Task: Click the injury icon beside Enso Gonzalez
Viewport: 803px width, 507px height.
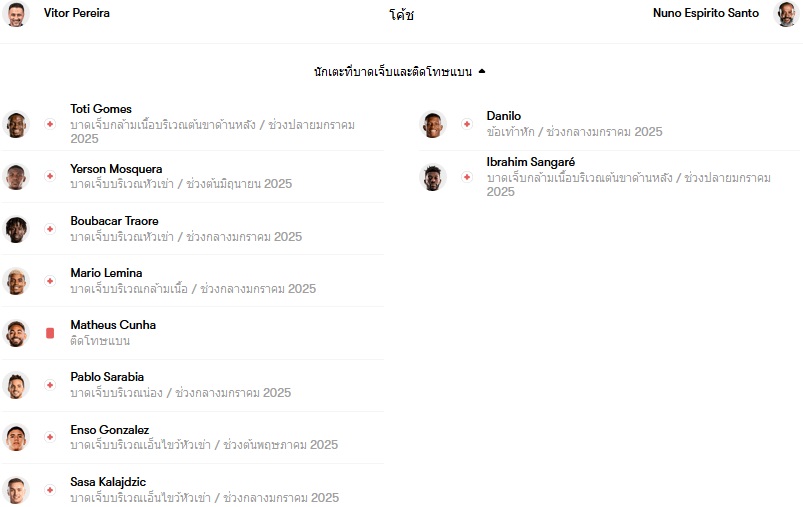Action: click(x=50, y=437)
